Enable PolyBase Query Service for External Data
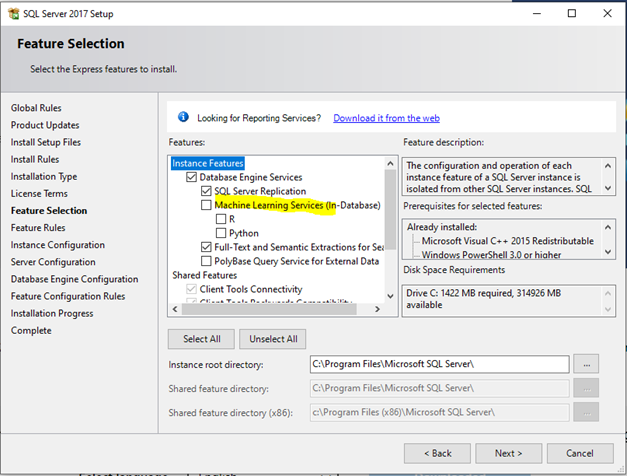The image size is (627, 476). (207, 261)
